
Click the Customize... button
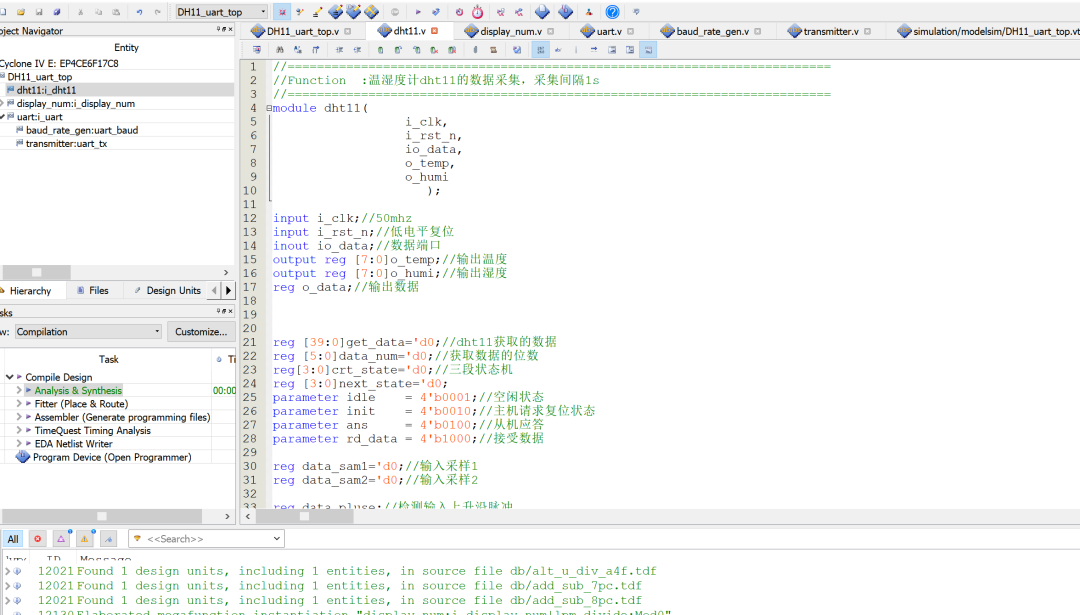coord(201,332)
